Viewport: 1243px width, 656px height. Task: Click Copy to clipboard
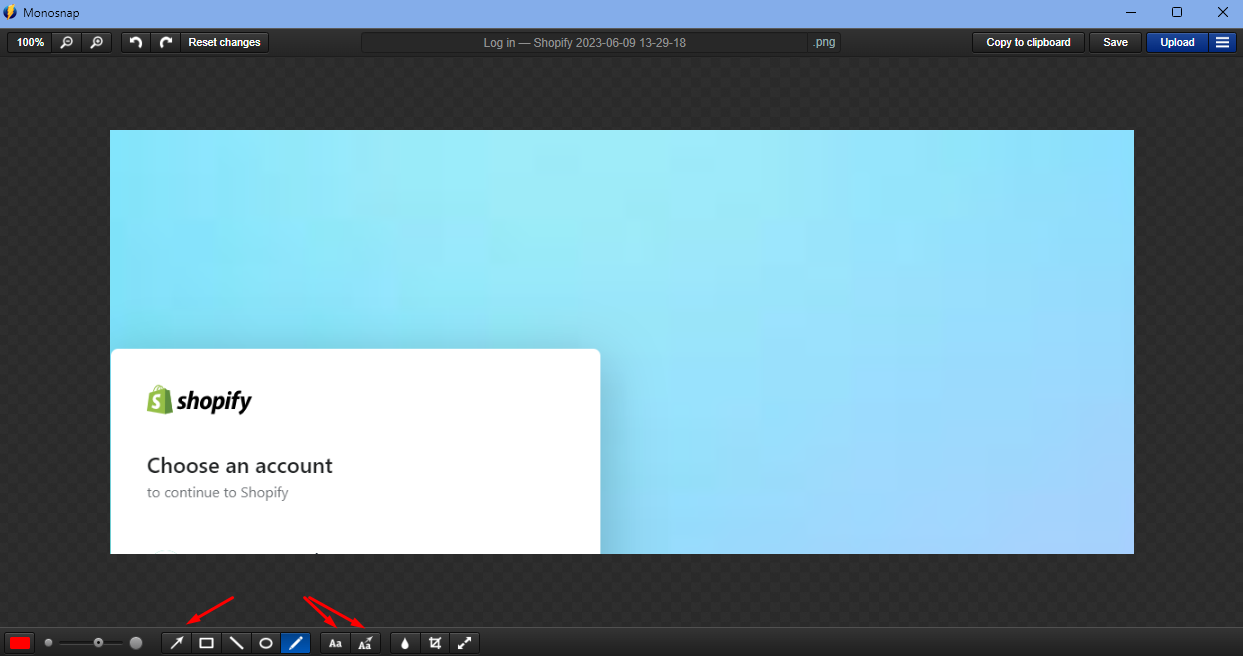point(1028,42)
